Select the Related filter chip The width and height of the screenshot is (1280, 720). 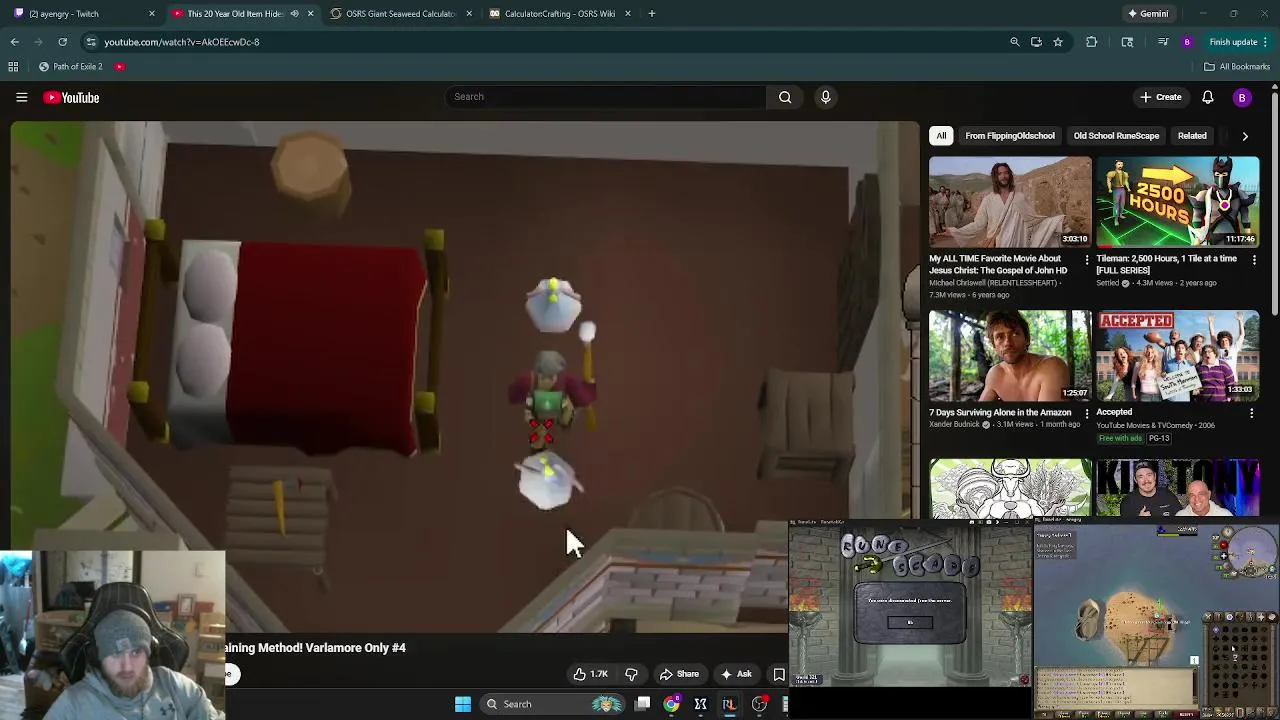click(1192, 136)
